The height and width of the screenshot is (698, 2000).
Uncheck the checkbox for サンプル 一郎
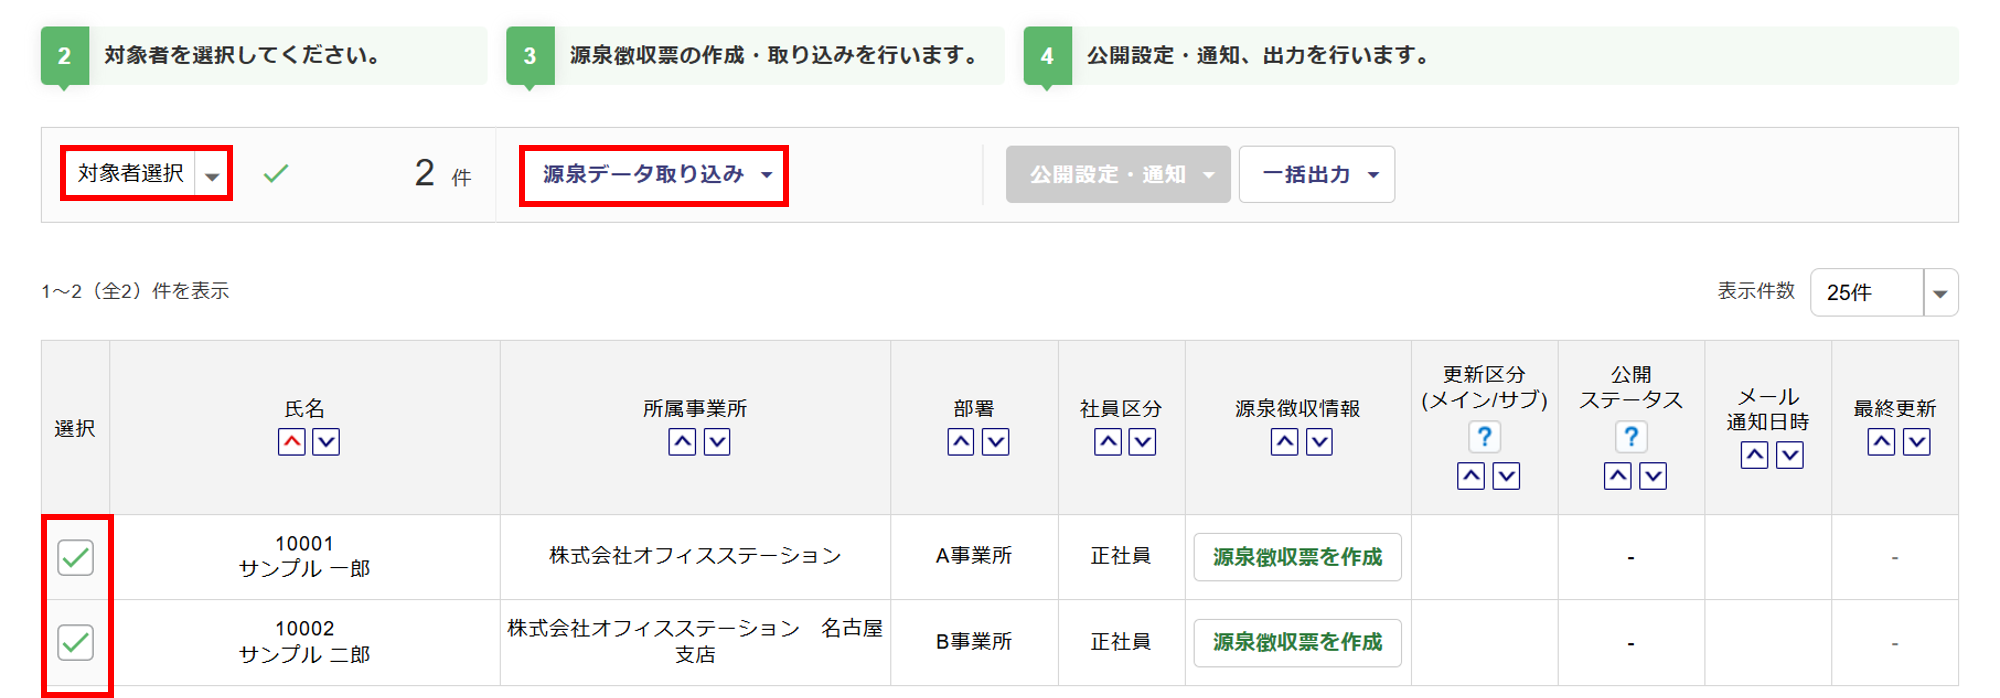click(76, 557)
